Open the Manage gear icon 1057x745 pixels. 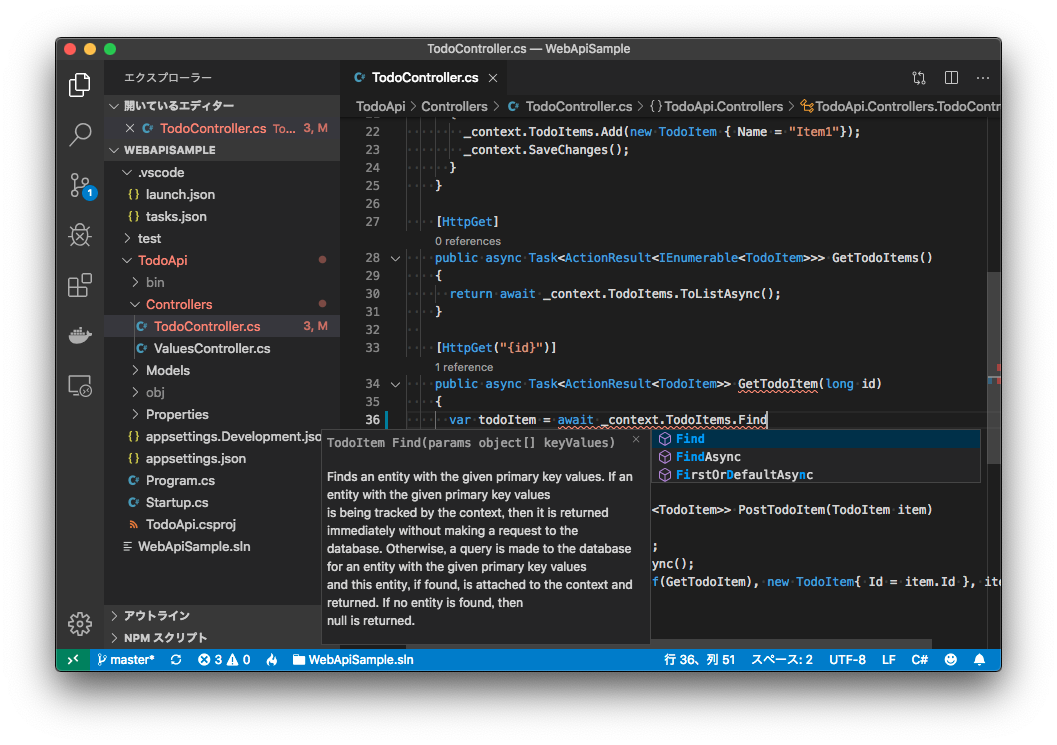(x=80, y=624)
